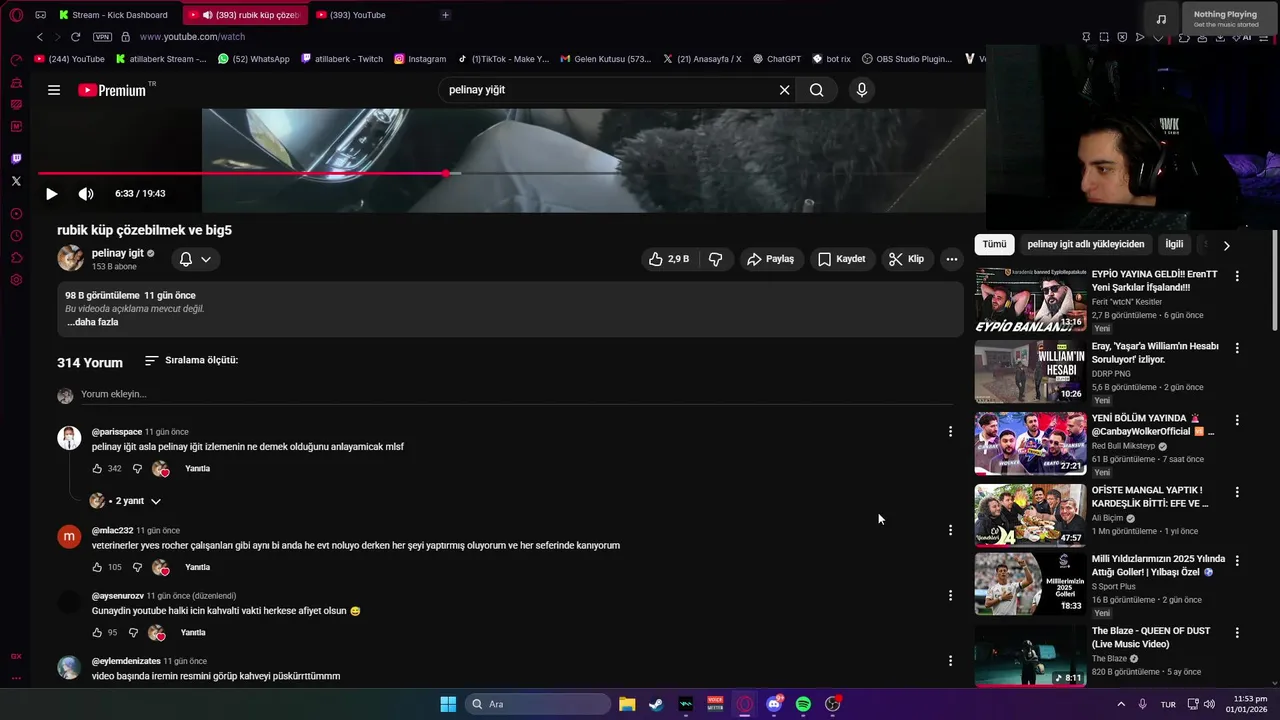Start voice search with the microphone
This screenshot has height=720, width=1280.
862,90
